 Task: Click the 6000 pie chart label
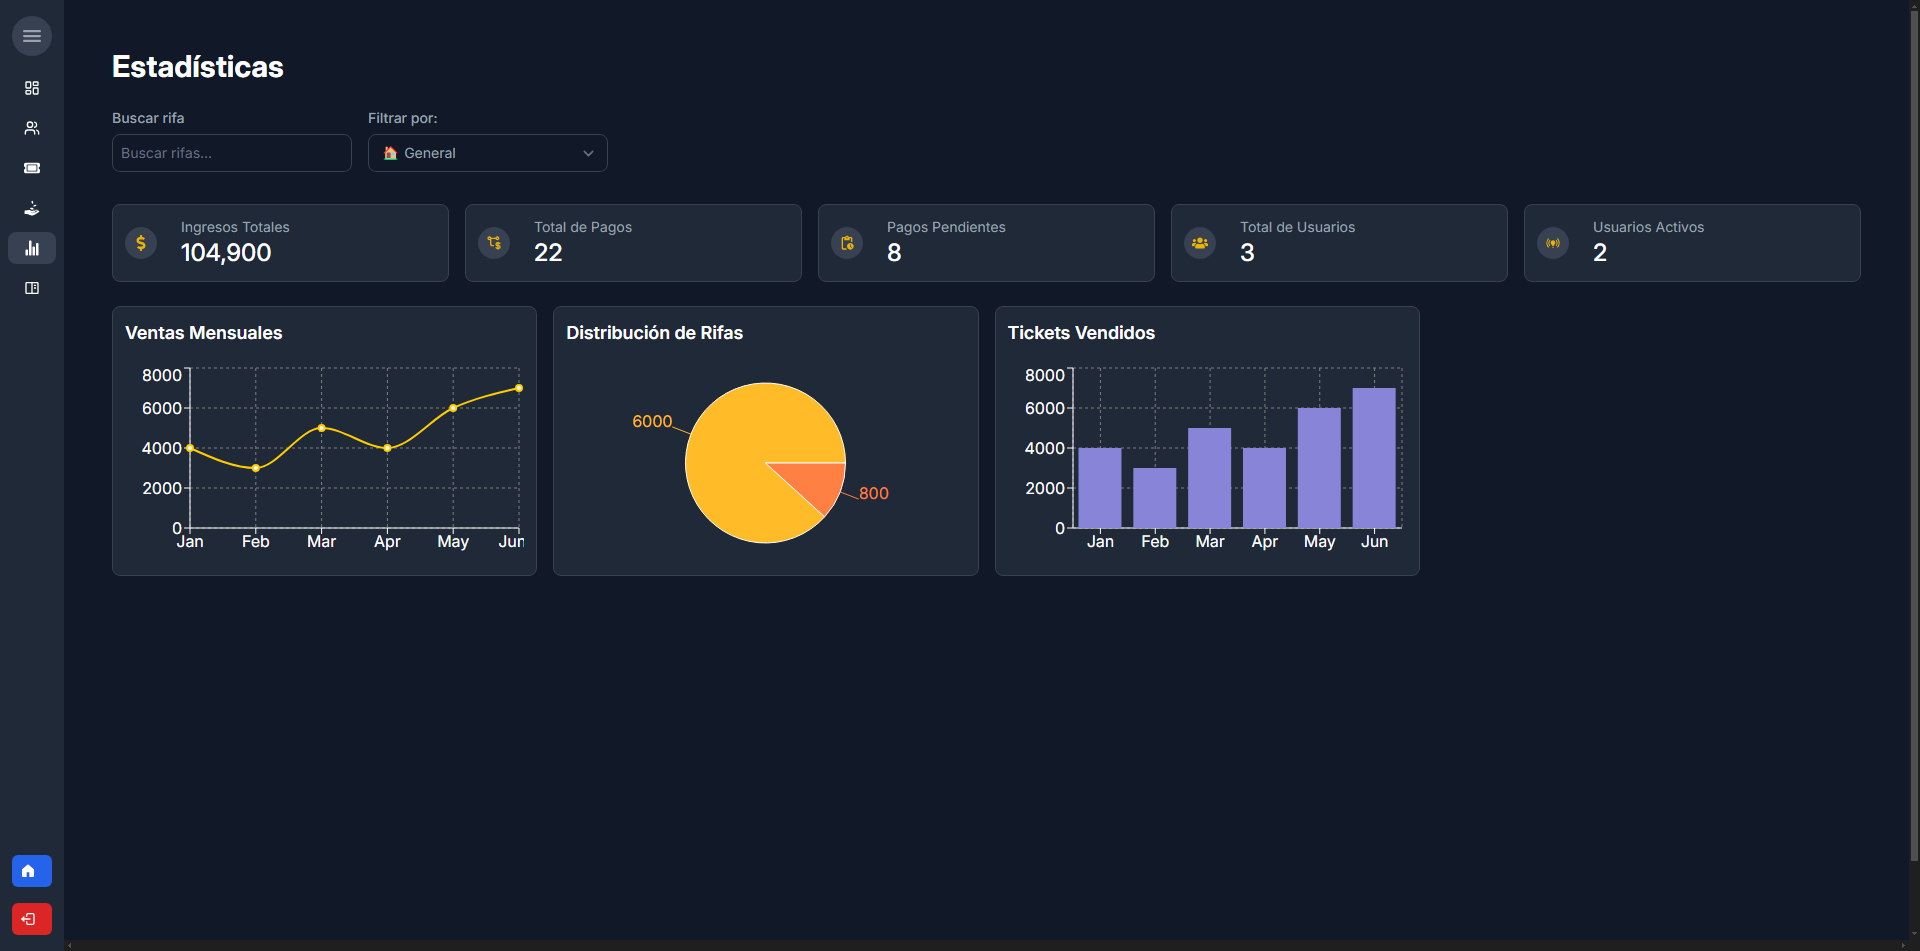[x=652, y=422]
